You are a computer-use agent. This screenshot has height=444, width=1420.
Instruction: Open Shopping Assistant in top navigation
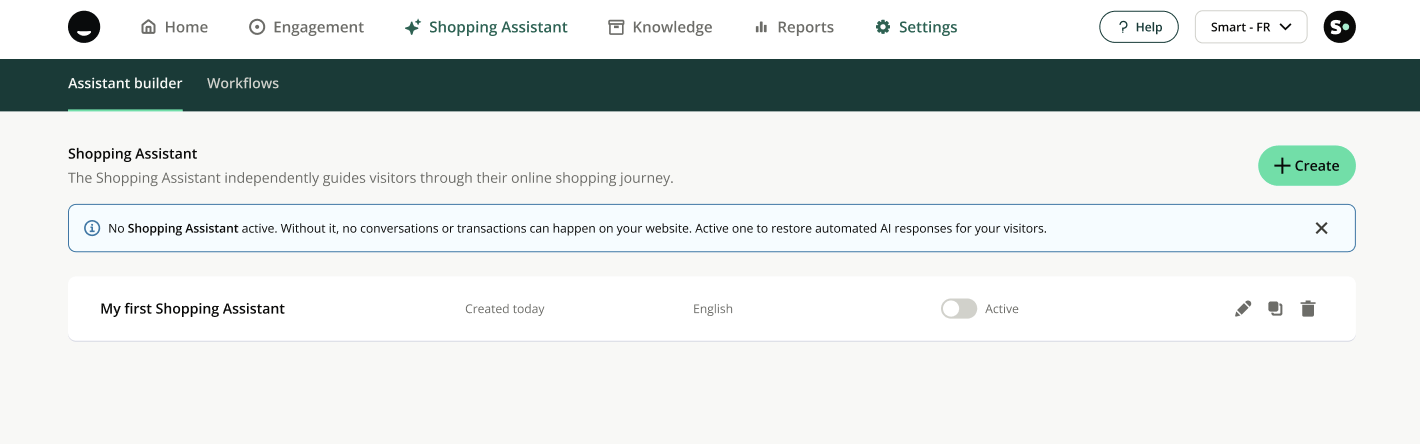(485, 27)
